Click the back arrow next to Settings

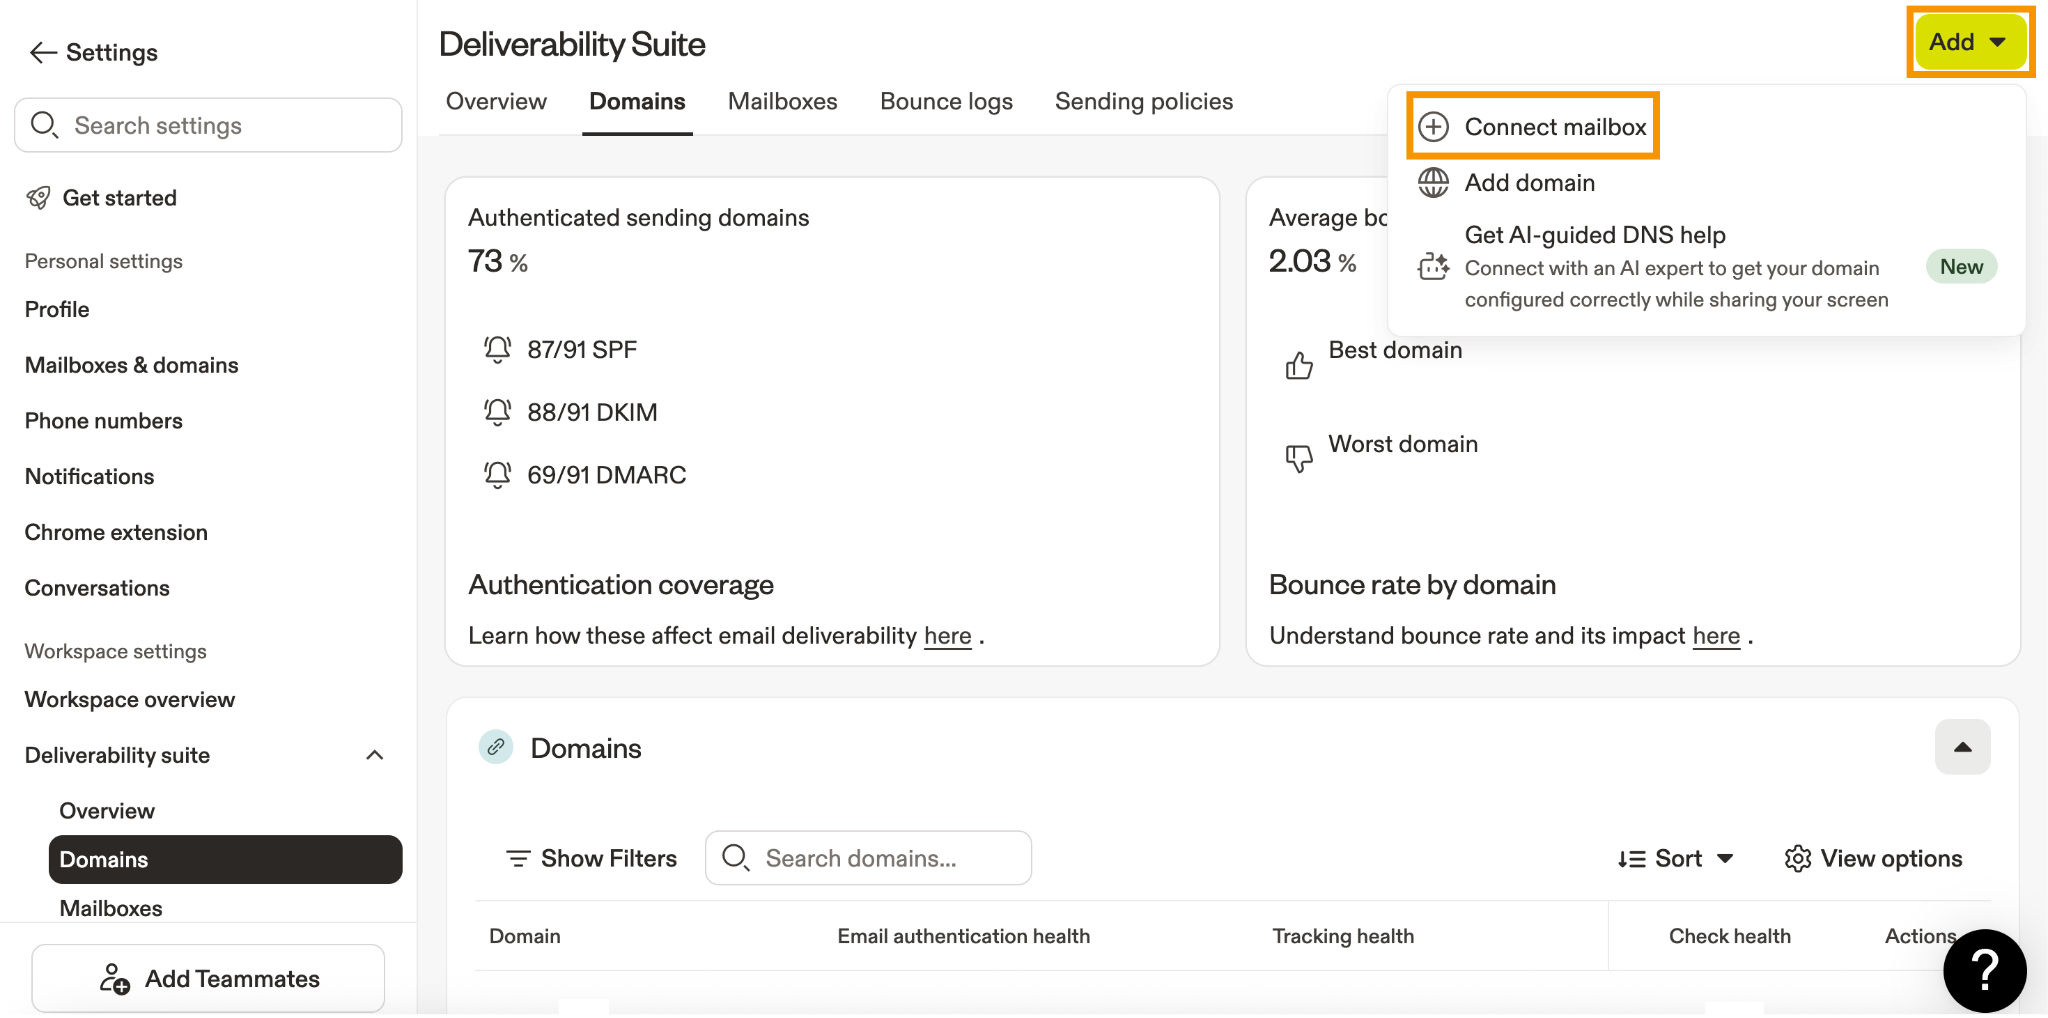(x=43, y=53)
